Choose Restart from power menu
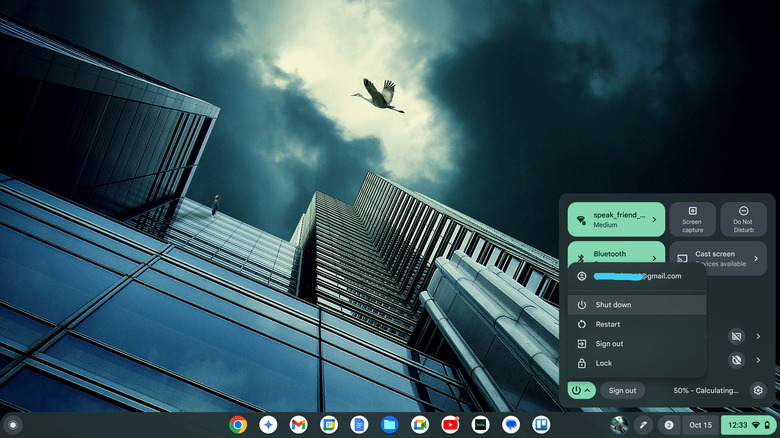The image size is (780, 438). click(608, 324)
